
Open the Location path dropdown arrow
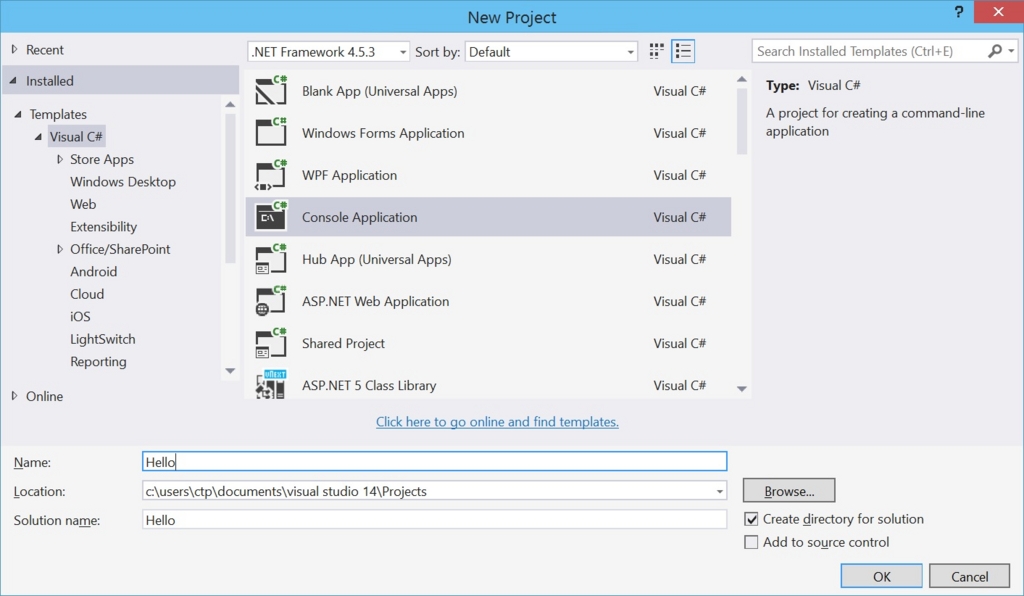point(719,491)
